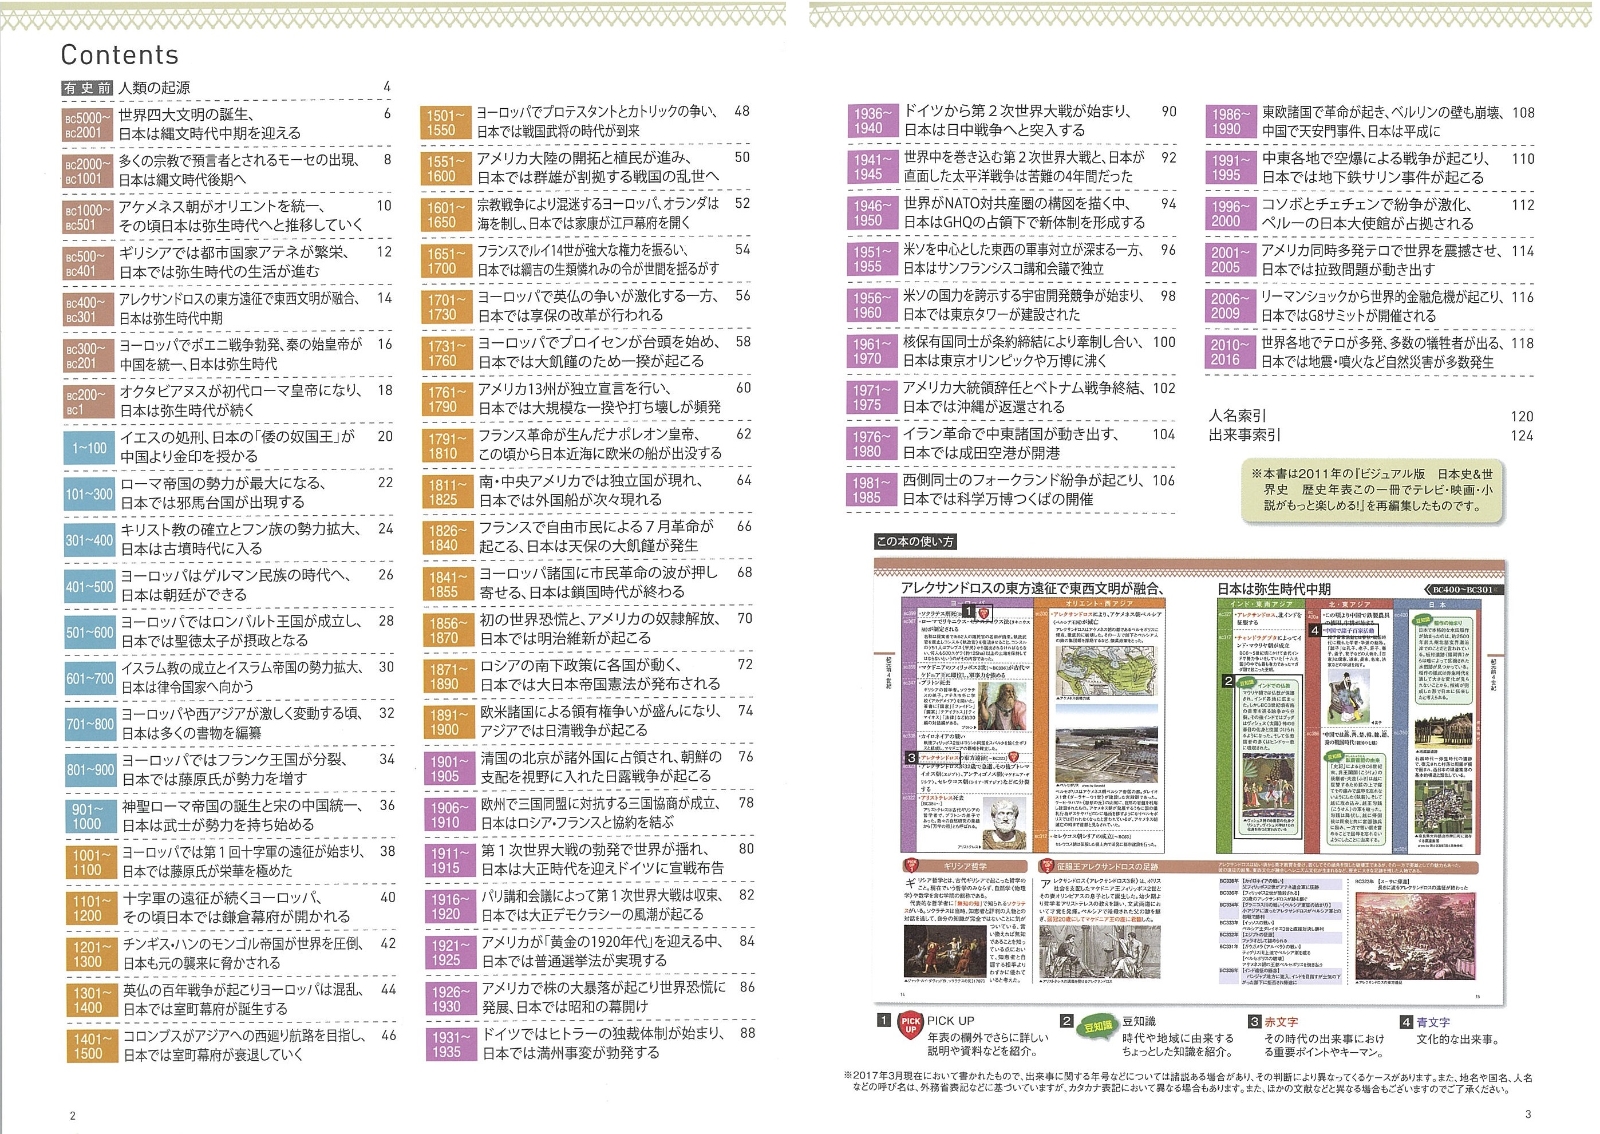The height and width of the screenshot is (1134, 1600).
Task: Click the "401~500" period label
Action: 89,587
